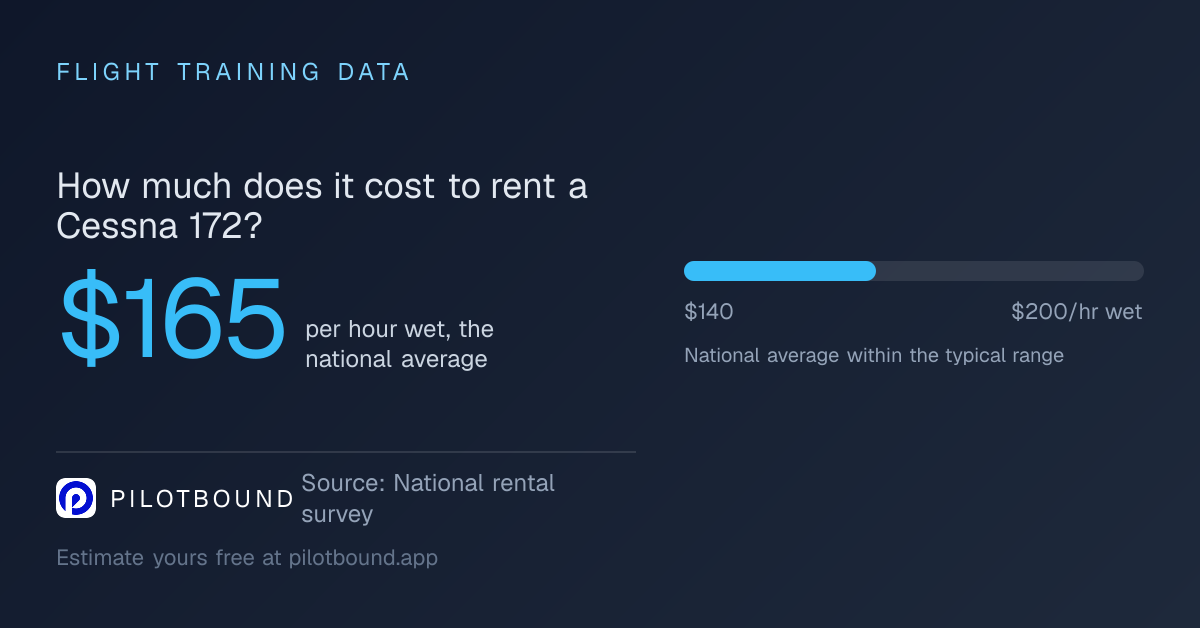Click the 'How much does it cost' heading line
This screenshot has height=628, width=1200.
point(322,187)
